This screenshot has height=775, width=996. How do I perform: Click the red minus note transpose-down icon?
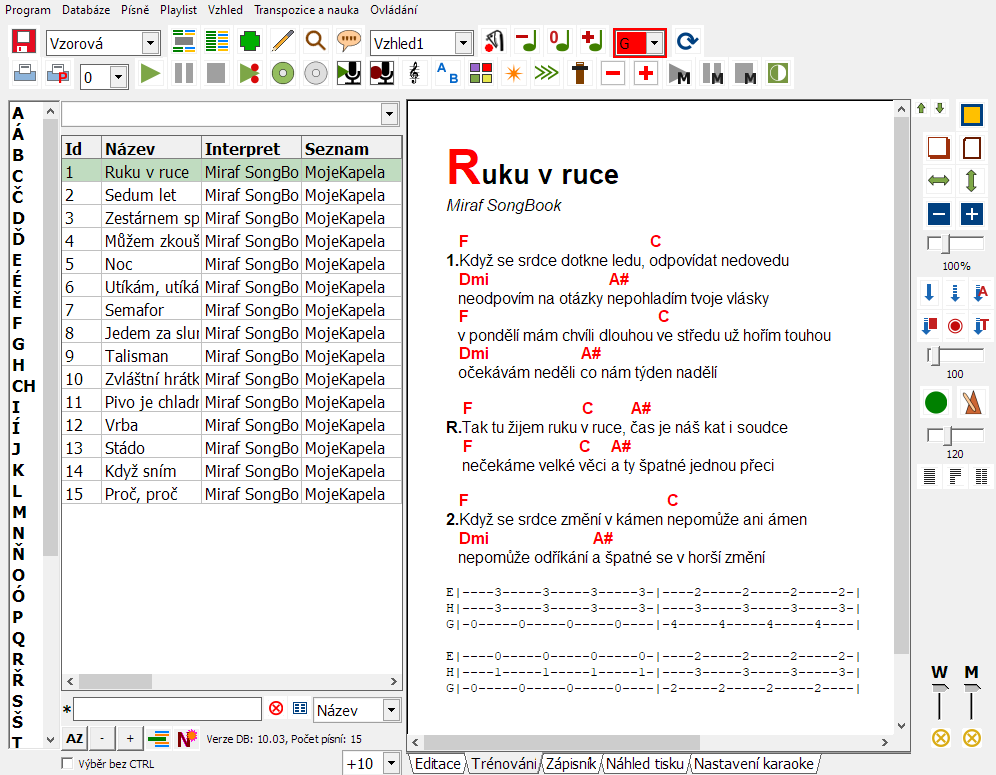(x=527, y=42)
